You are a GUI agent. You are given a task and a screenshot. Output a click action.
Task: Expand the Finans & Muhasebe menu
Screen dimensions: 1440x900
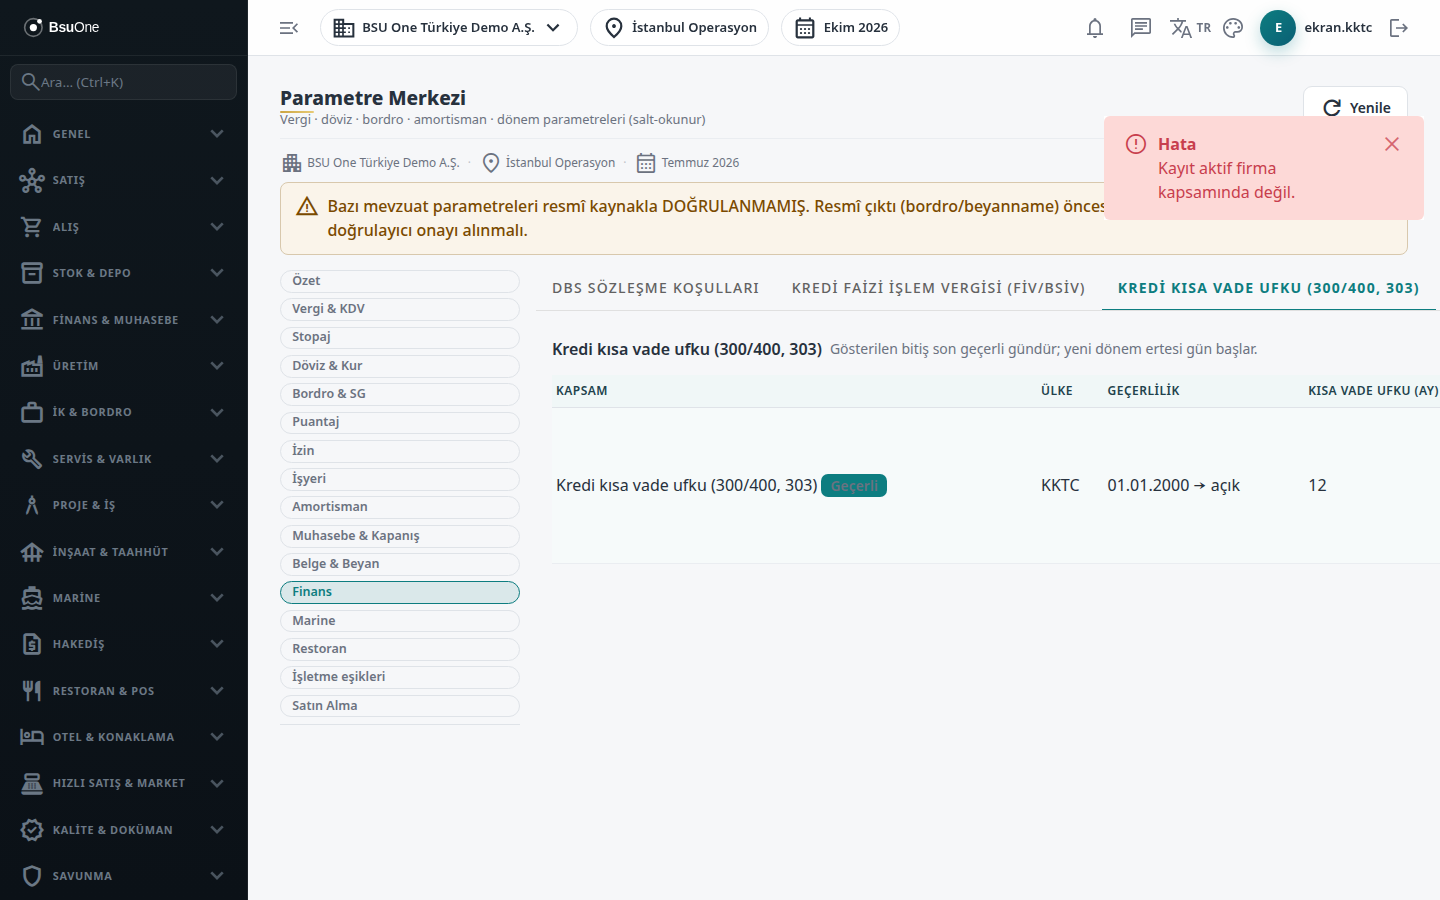(x=124, y=320)
